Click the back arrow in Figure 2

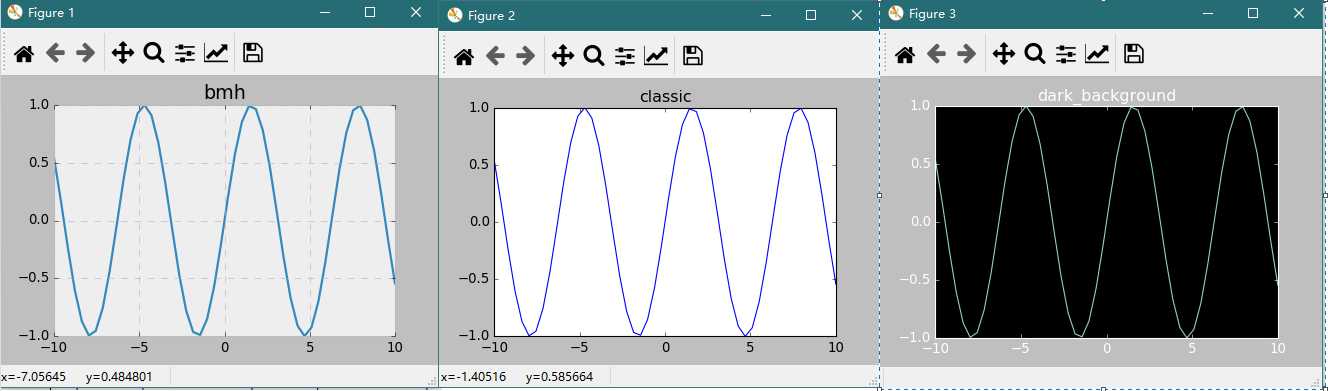[x=495, y=57]
